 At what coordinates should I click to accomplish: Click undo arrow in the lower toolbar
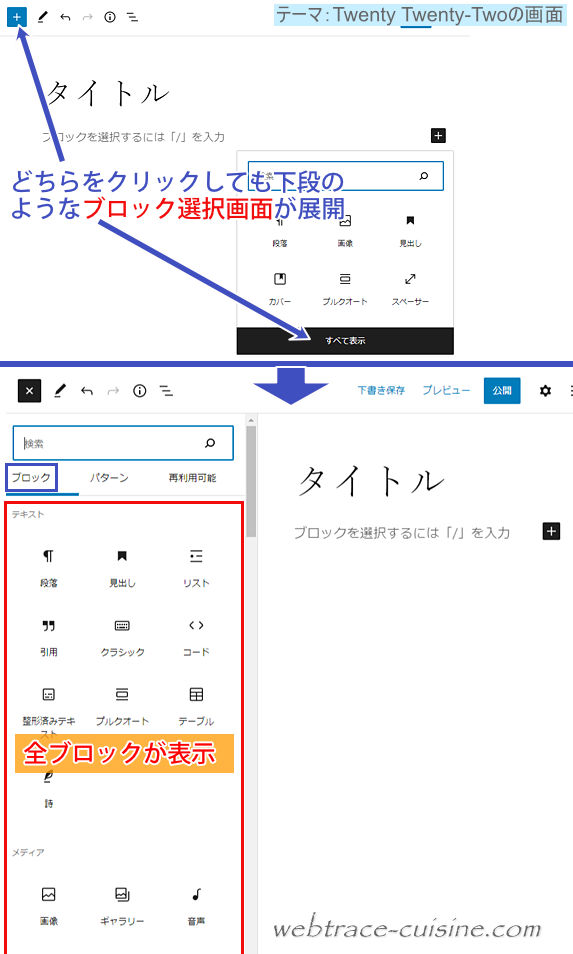pyautogui.click(x=87, y=391)
